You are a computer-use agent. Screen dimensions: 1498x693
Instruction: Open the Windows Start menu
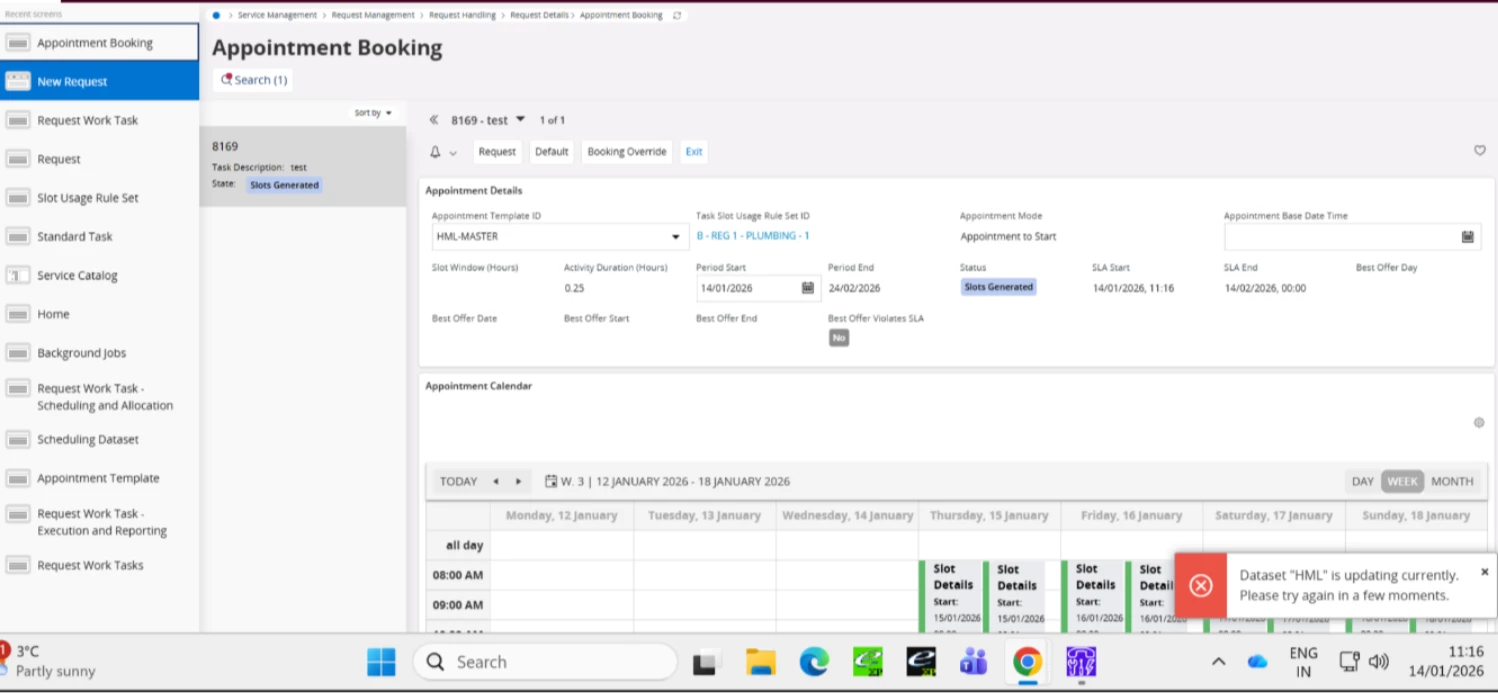point(381,662)
